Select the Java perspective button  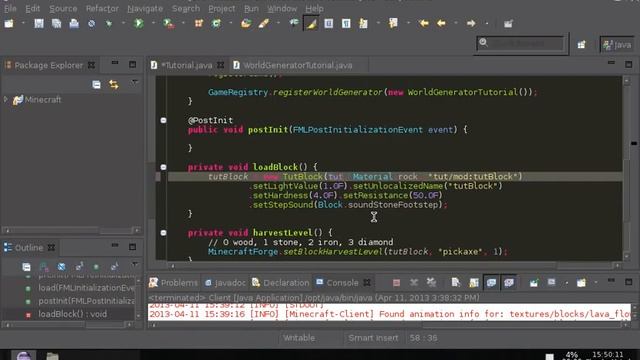[x=618, y=44]
